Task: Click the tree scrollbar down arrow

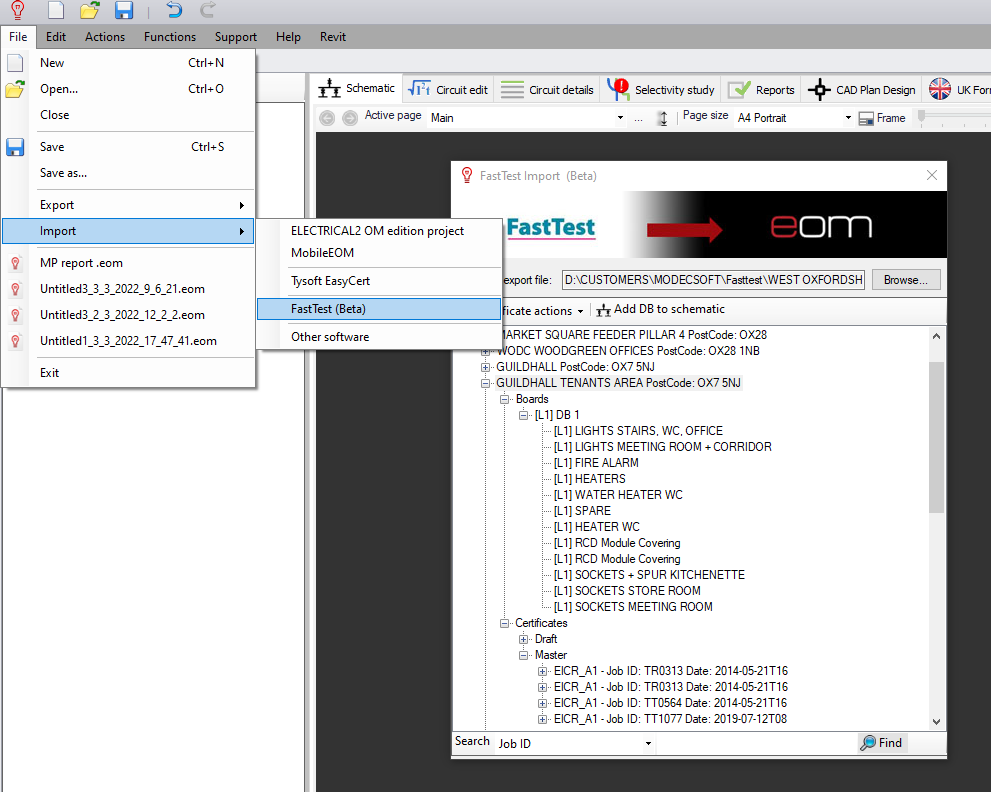Action: (937, 721)
